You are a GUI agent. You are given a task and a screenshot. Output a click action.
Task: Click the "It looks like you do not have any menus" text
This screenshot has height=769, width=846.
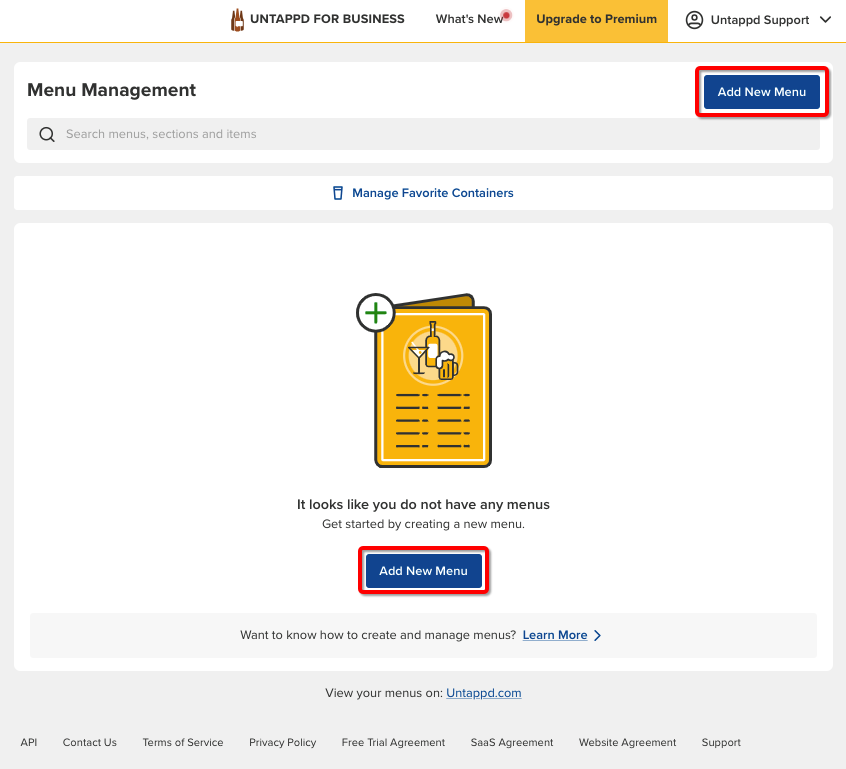(x=424, y=505)
